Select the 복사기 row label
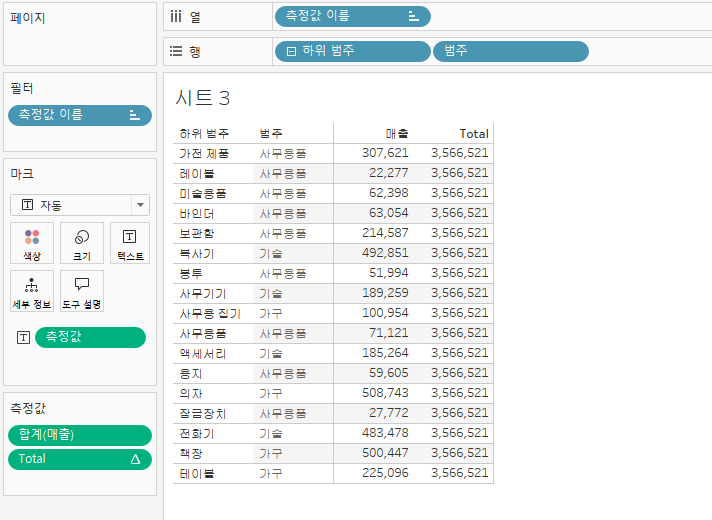 tap(197, 253)
